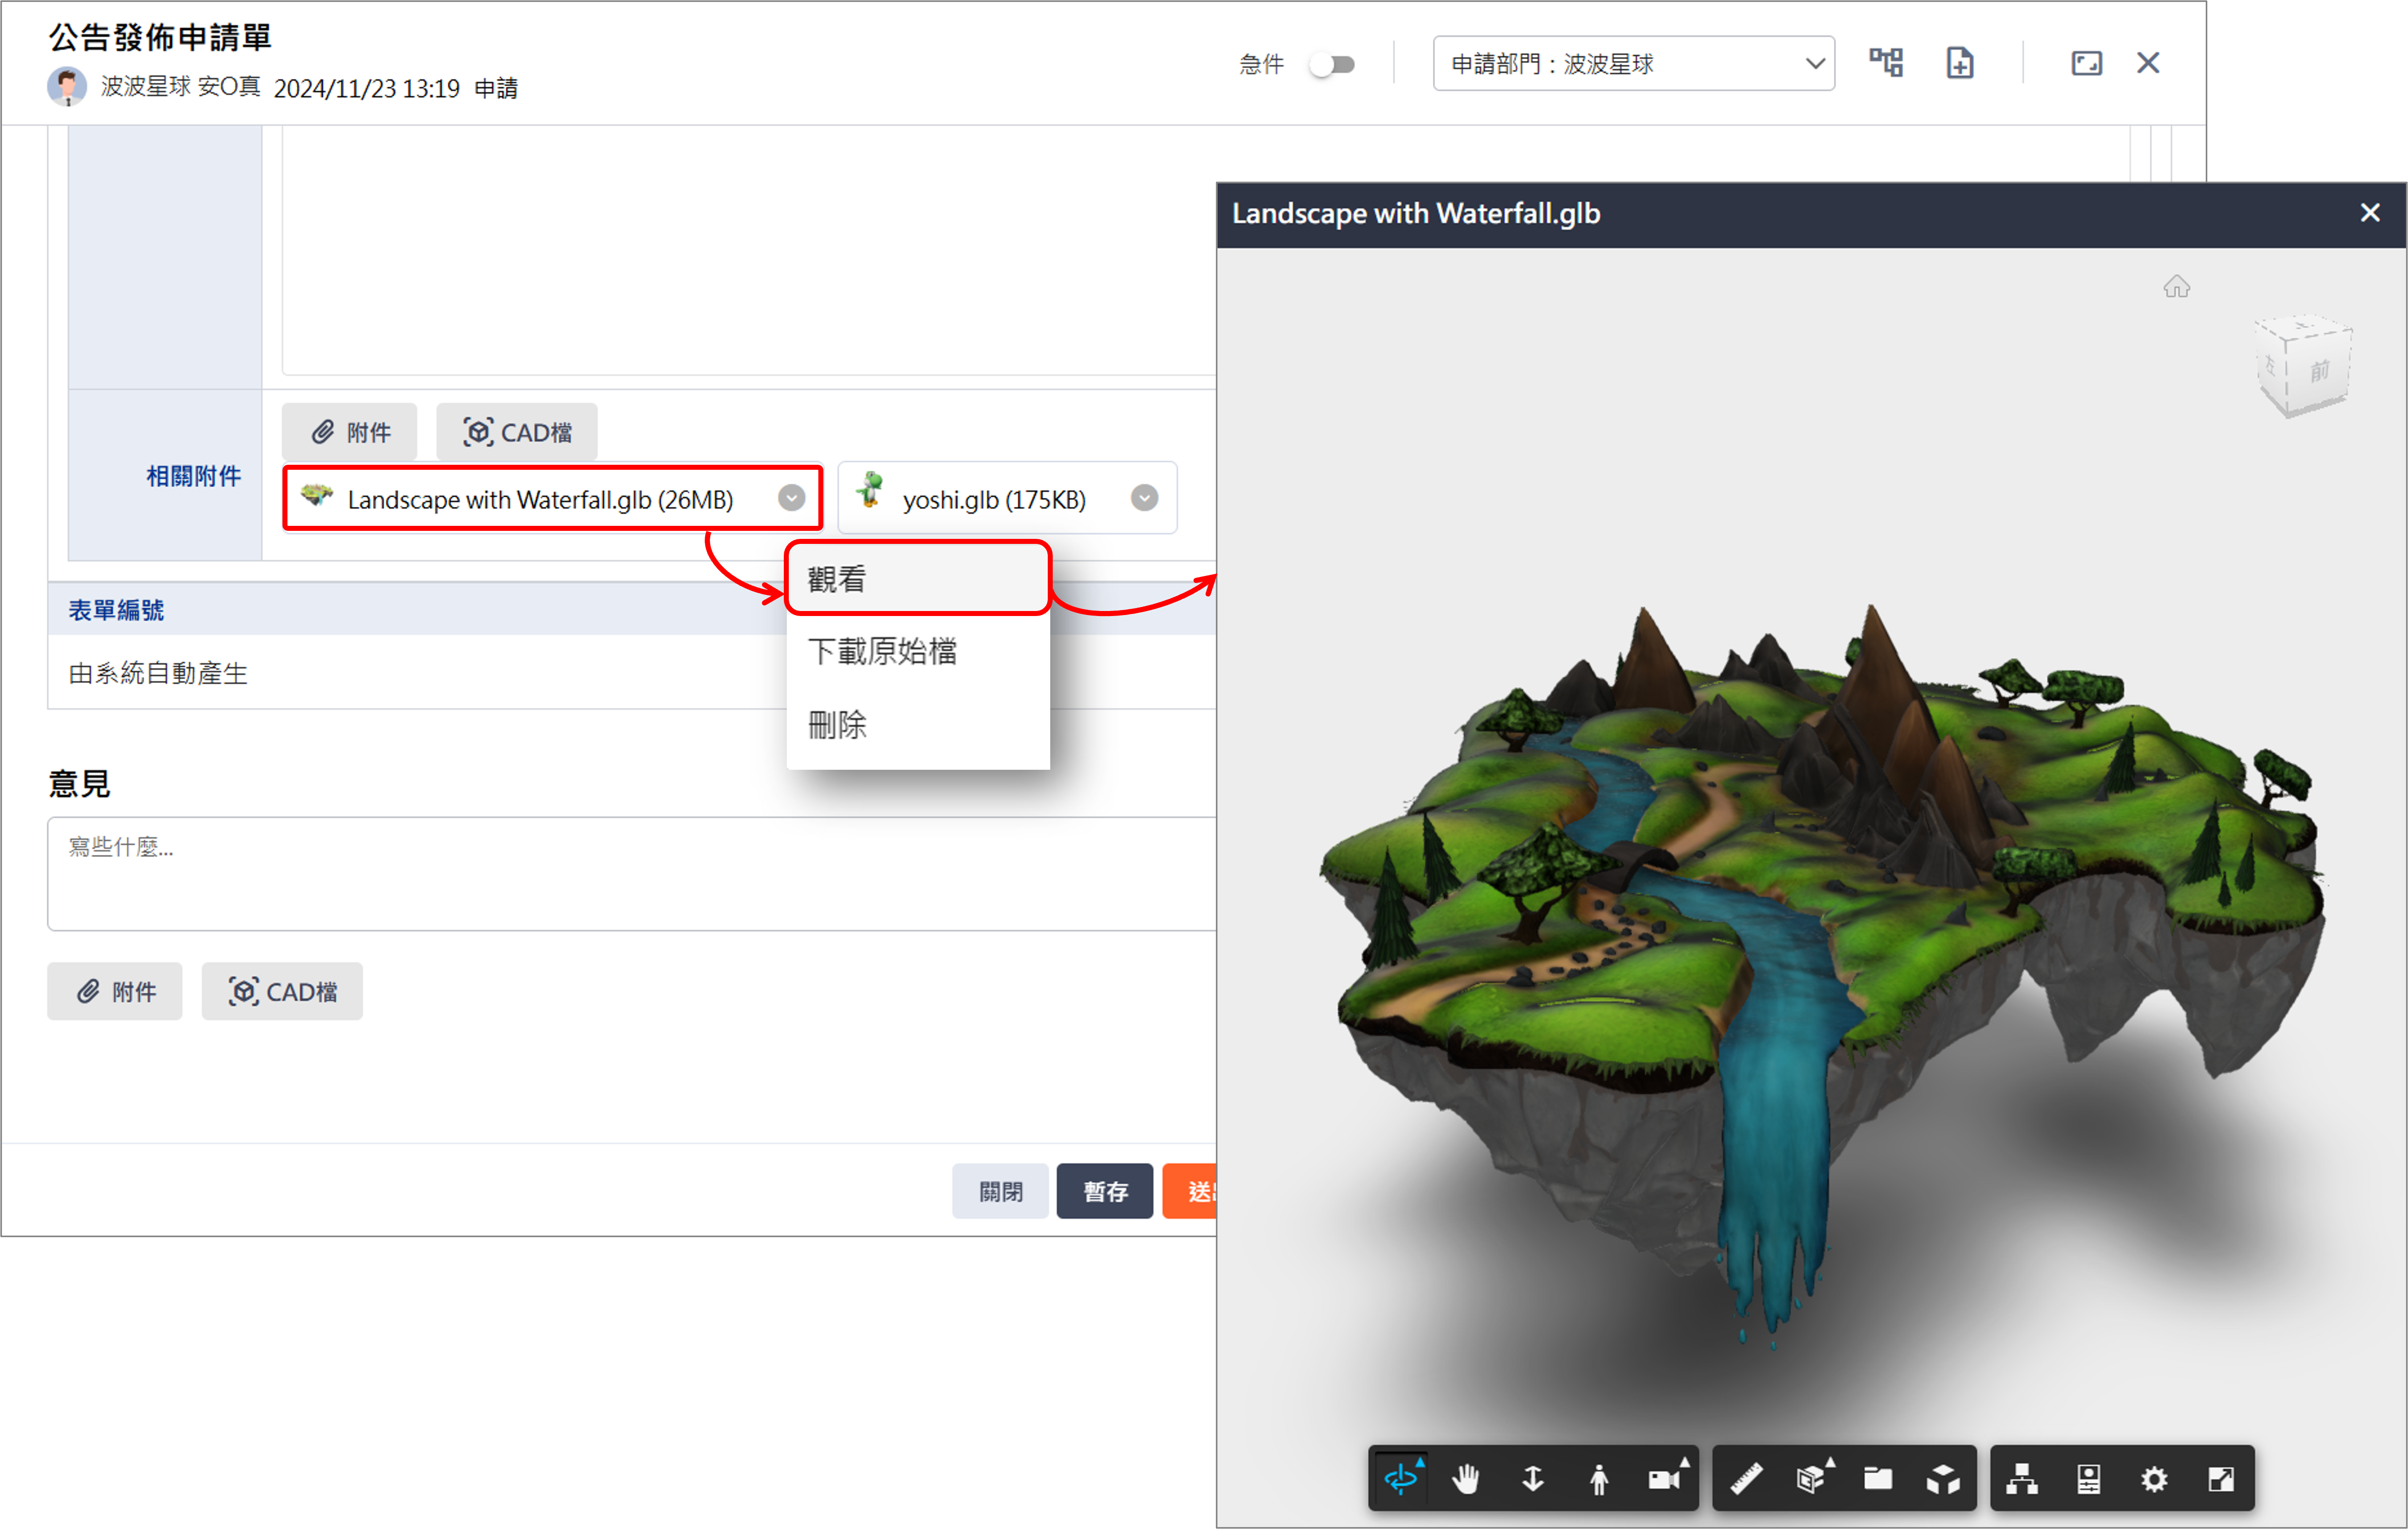Toggle the 急件 switch
The height and width of the screenshot is (1529, 2408).
click(x=1331, y=65)
